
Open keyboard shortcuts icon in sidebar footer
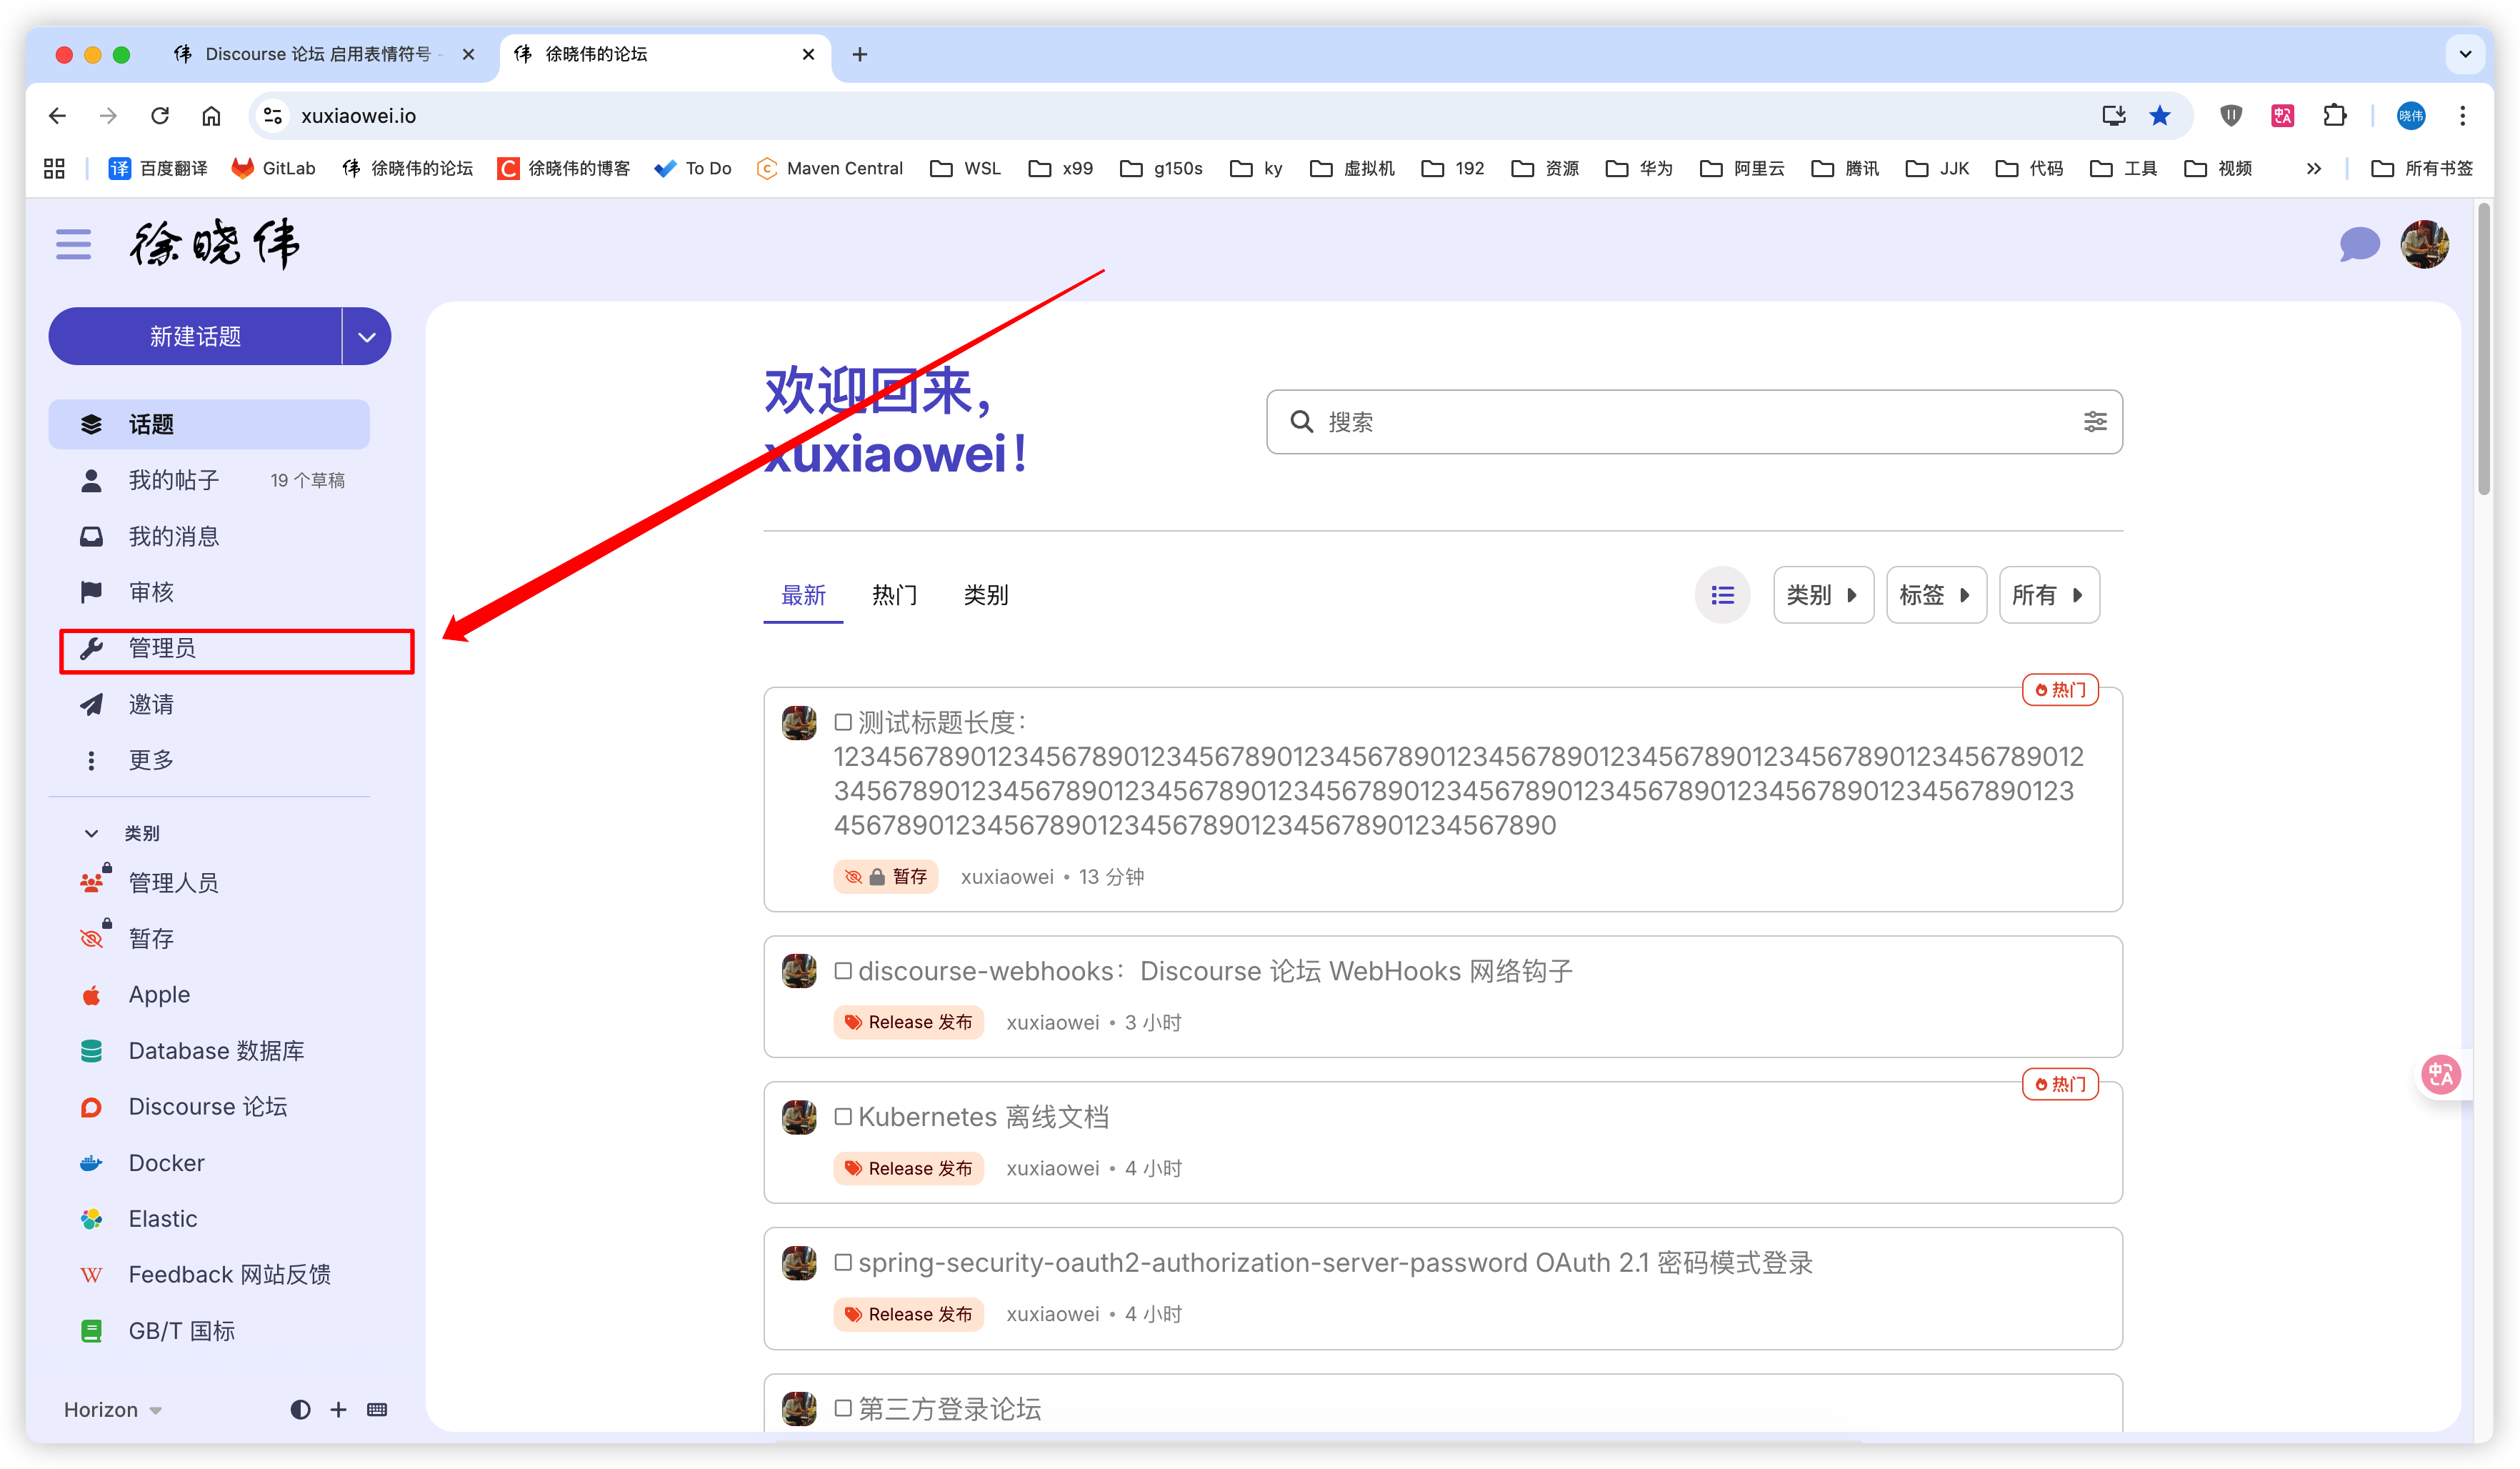tap(377, 1409)
